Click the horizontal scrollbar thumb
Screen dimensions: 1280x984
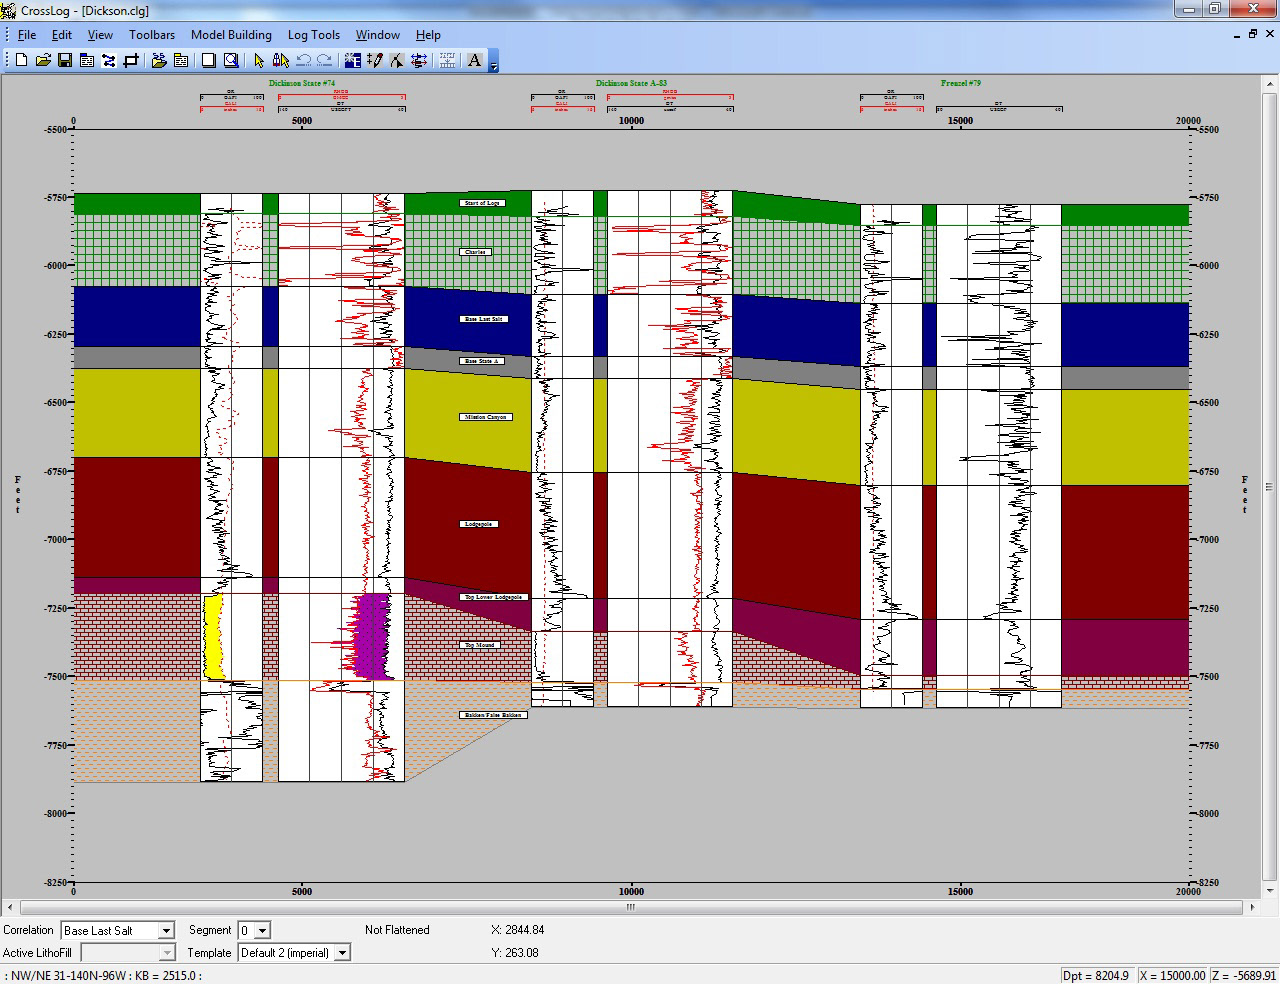pos(631,908)
